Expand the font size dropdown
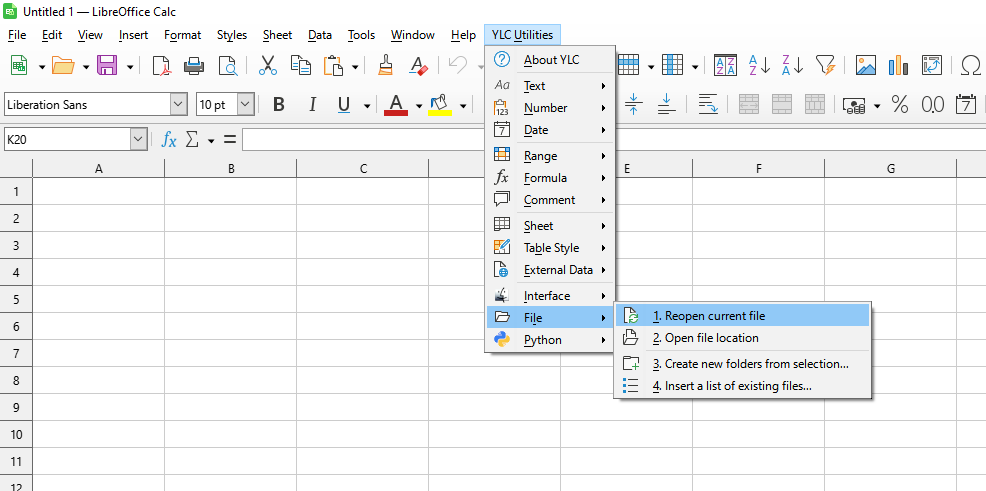Viewport: 986px width, 491px height. (x=245, y=105)
